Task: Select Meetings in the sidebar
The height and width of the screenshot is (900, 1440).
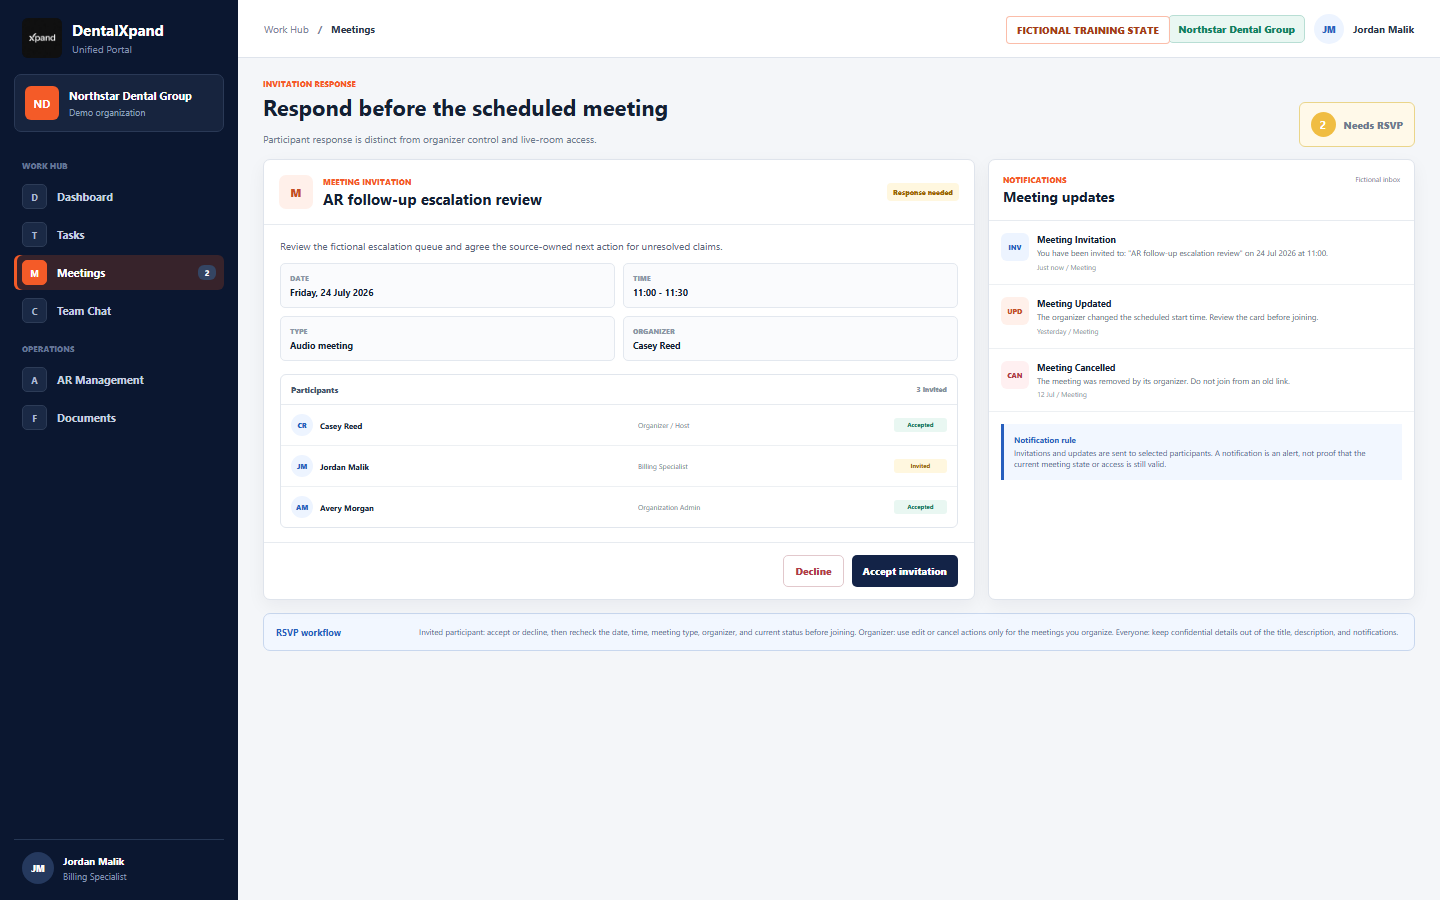Action: (x=119, y=273)
